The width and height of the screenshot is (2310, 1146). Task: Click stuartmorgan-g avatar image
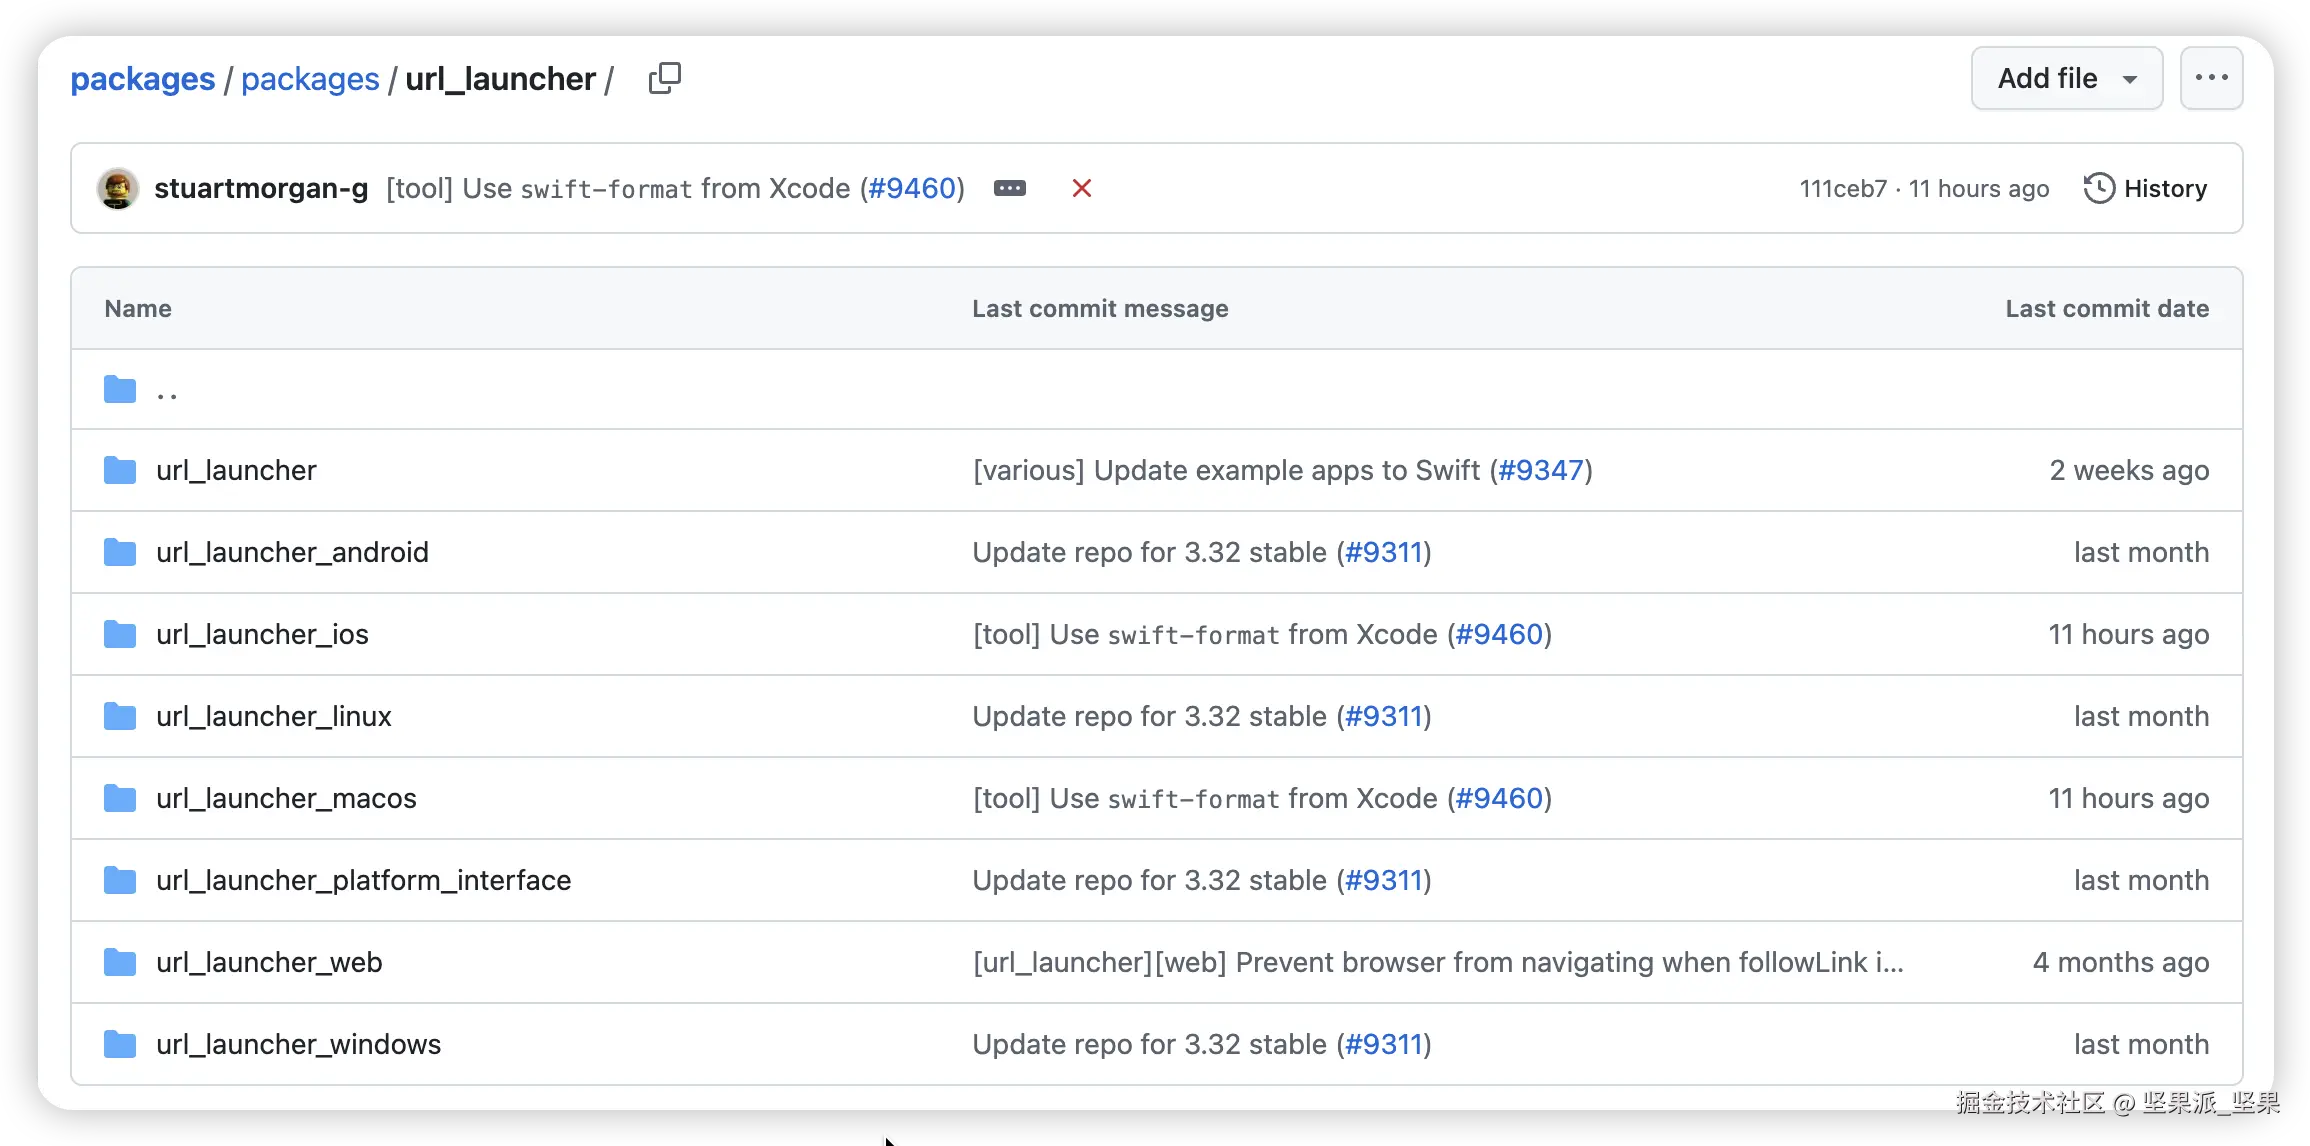point(118,188)
